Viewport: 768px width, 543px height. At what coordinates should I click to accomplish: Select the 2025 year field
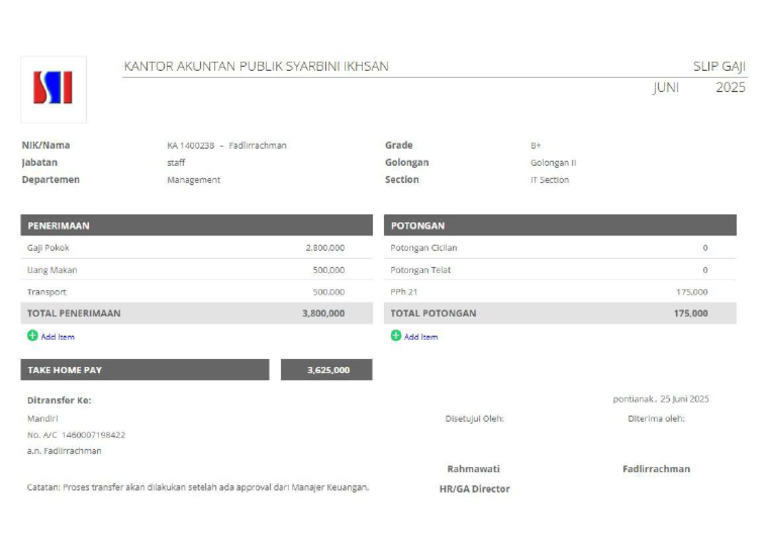click(x=730, y=88)
